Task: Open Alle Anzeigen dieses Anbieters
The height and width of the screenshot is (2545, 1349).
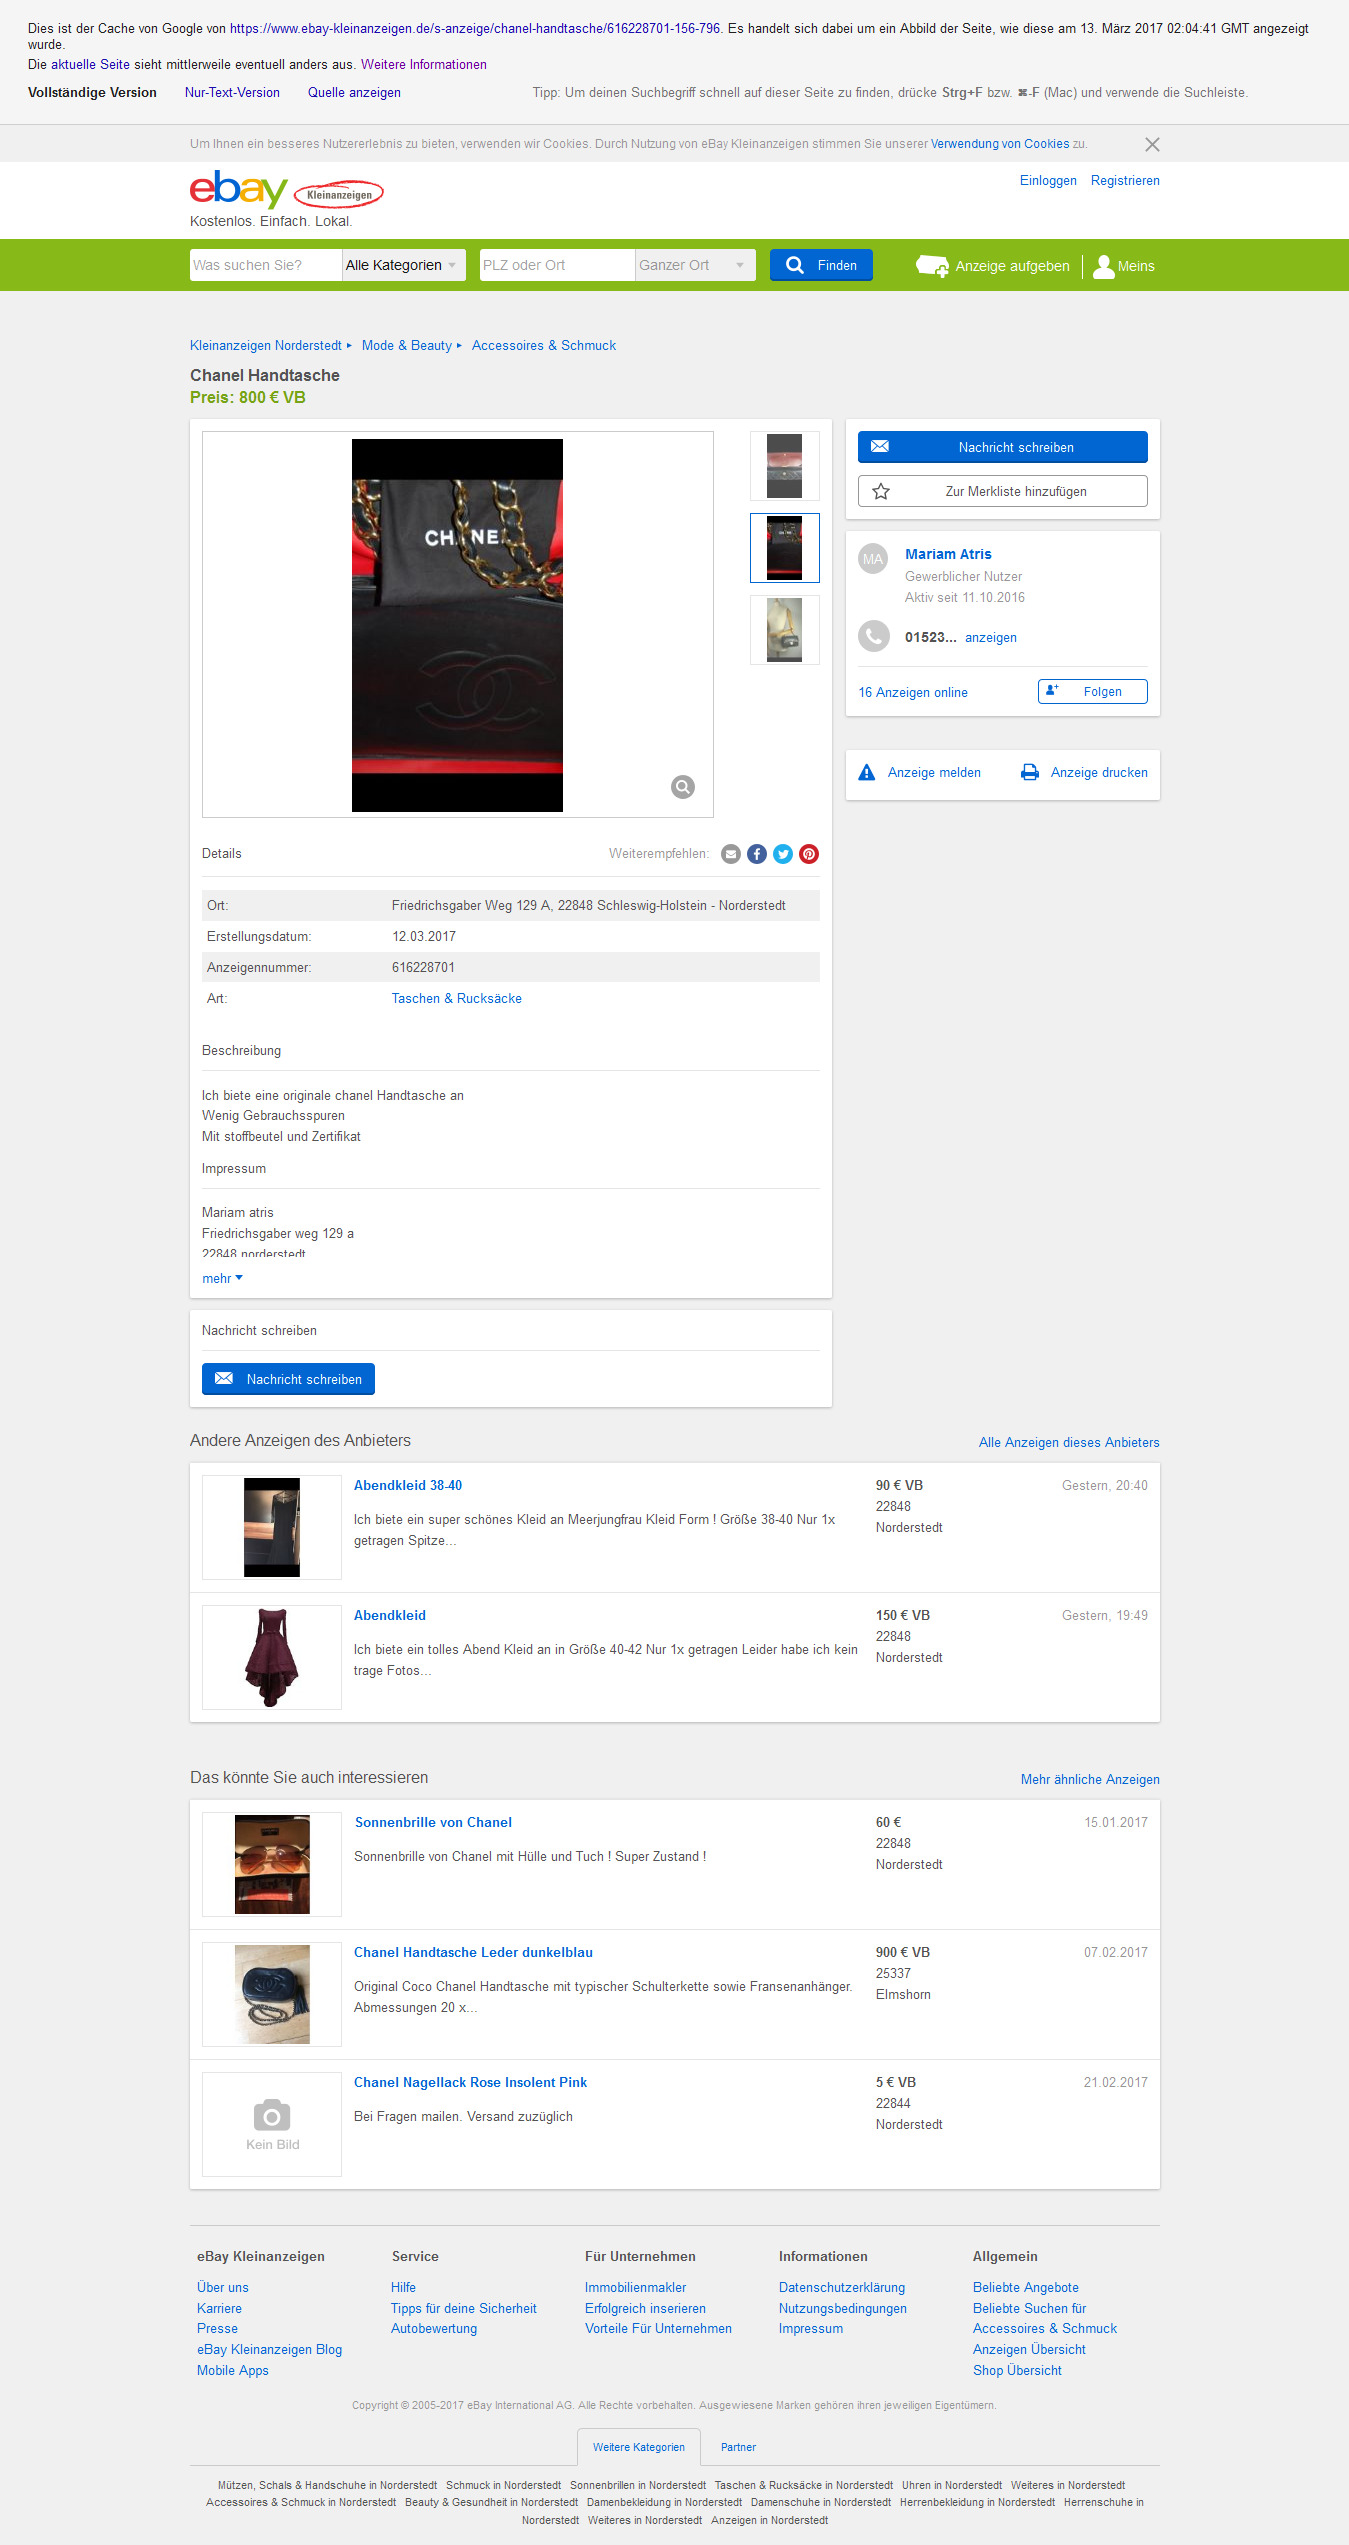Action: click(1069, 1443)
